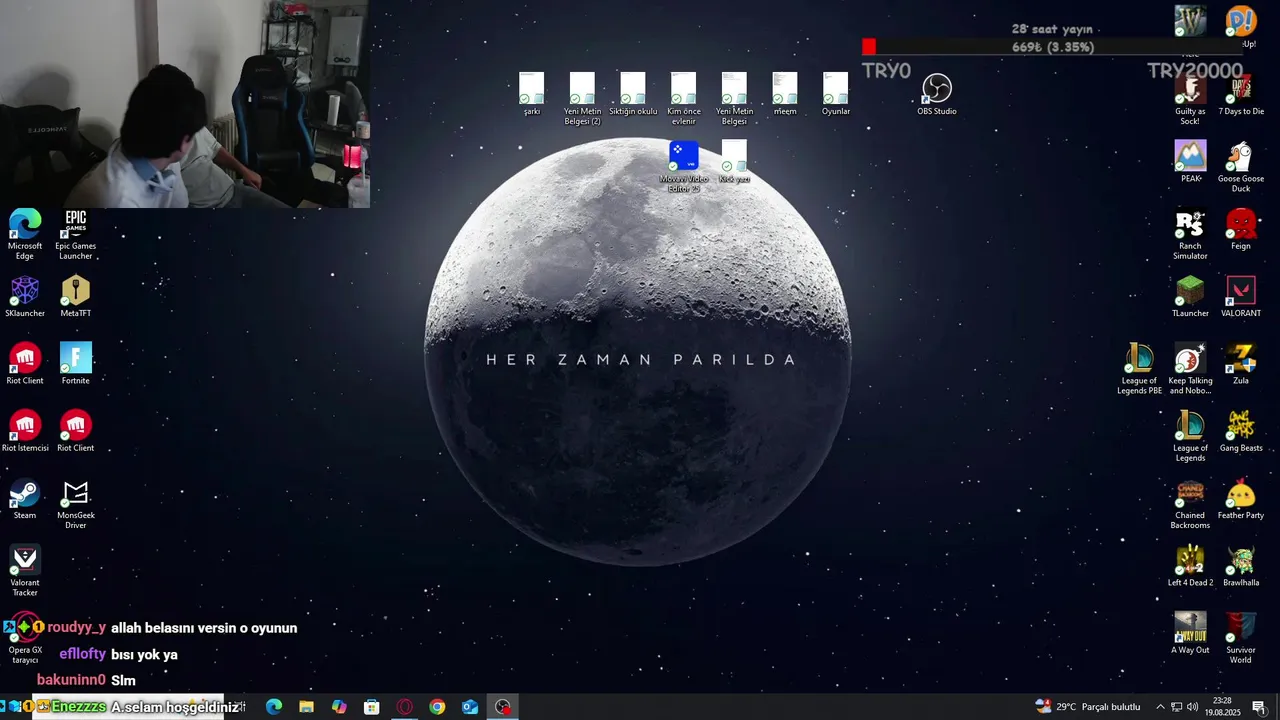Select the Survivor World icon
1280x720 pixels.
coord(1241,639)
